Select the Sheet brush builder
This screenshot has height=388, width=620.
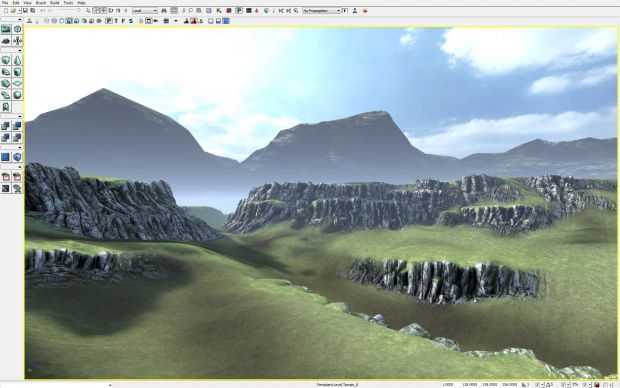[17, 83]
